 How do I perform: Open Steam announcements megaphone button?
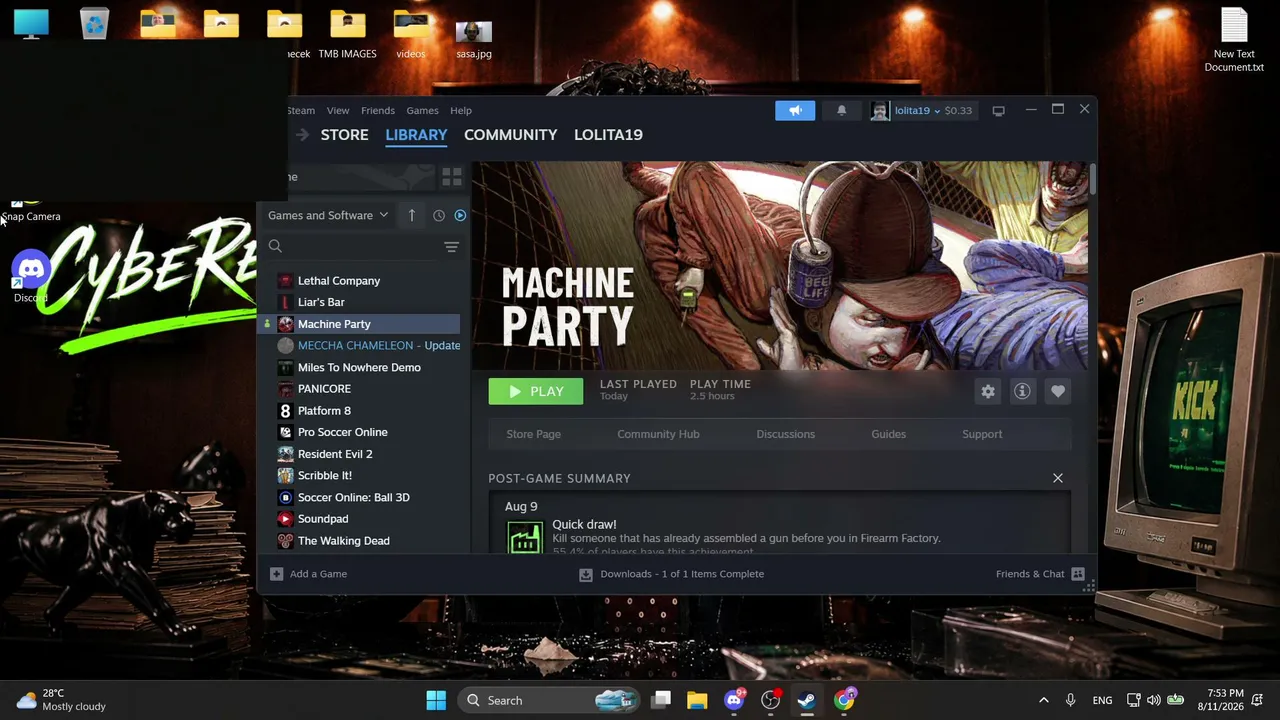[795, 110]
